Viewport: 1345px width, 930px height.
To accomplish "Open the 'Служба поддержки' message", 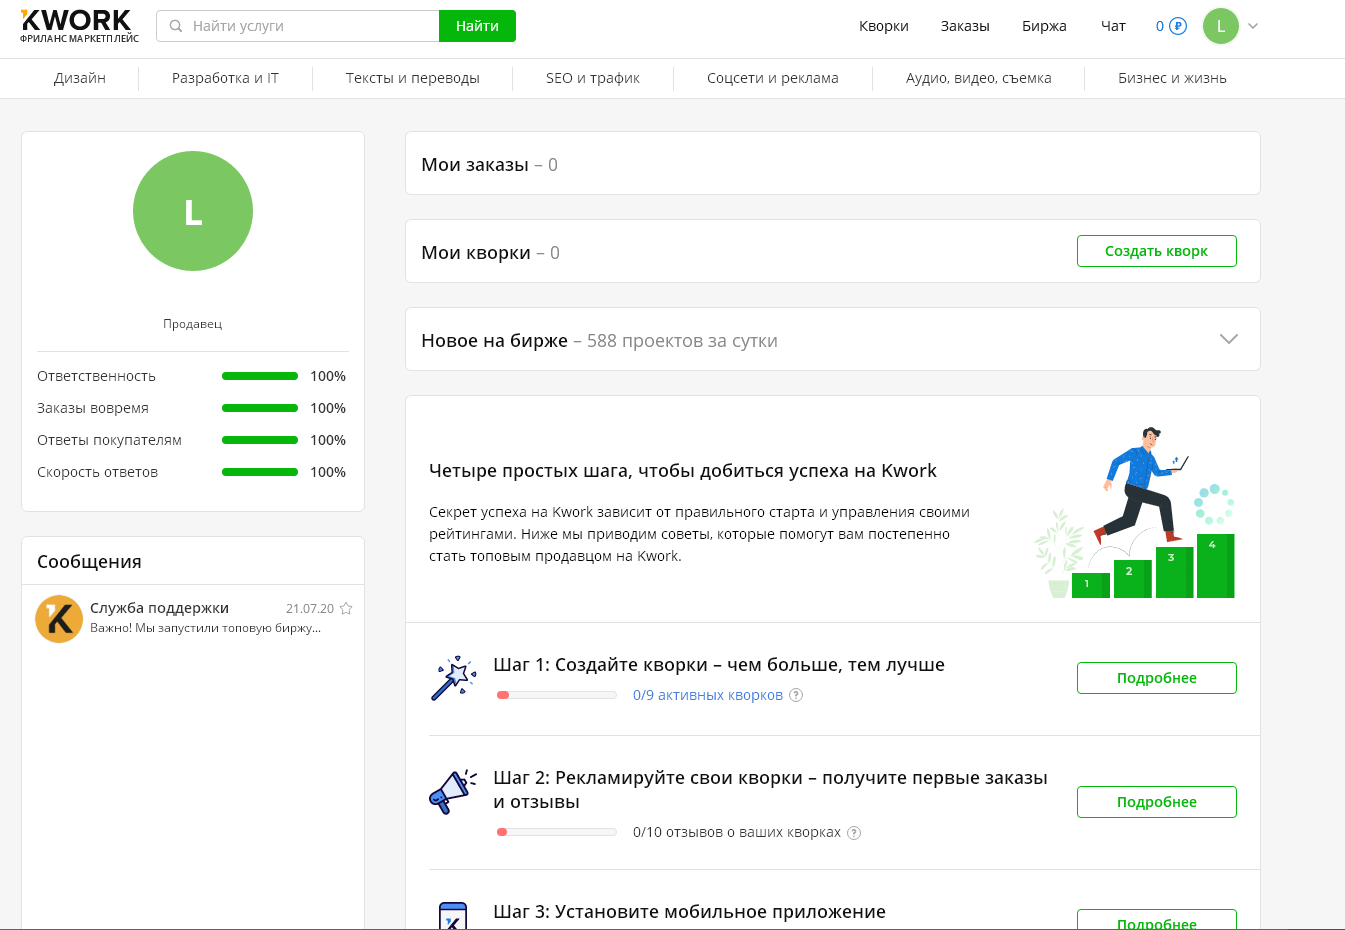I will coord(160,607).
